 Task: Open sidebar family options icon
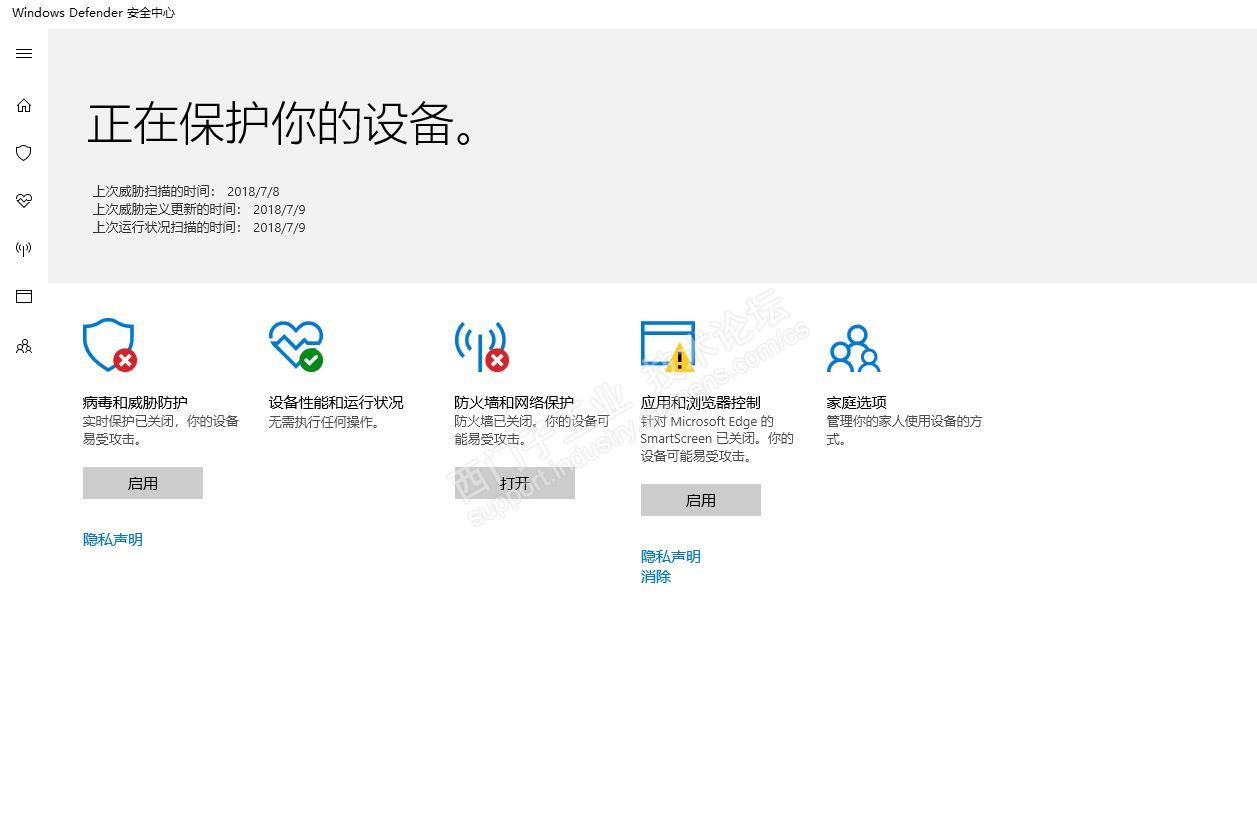24,346
